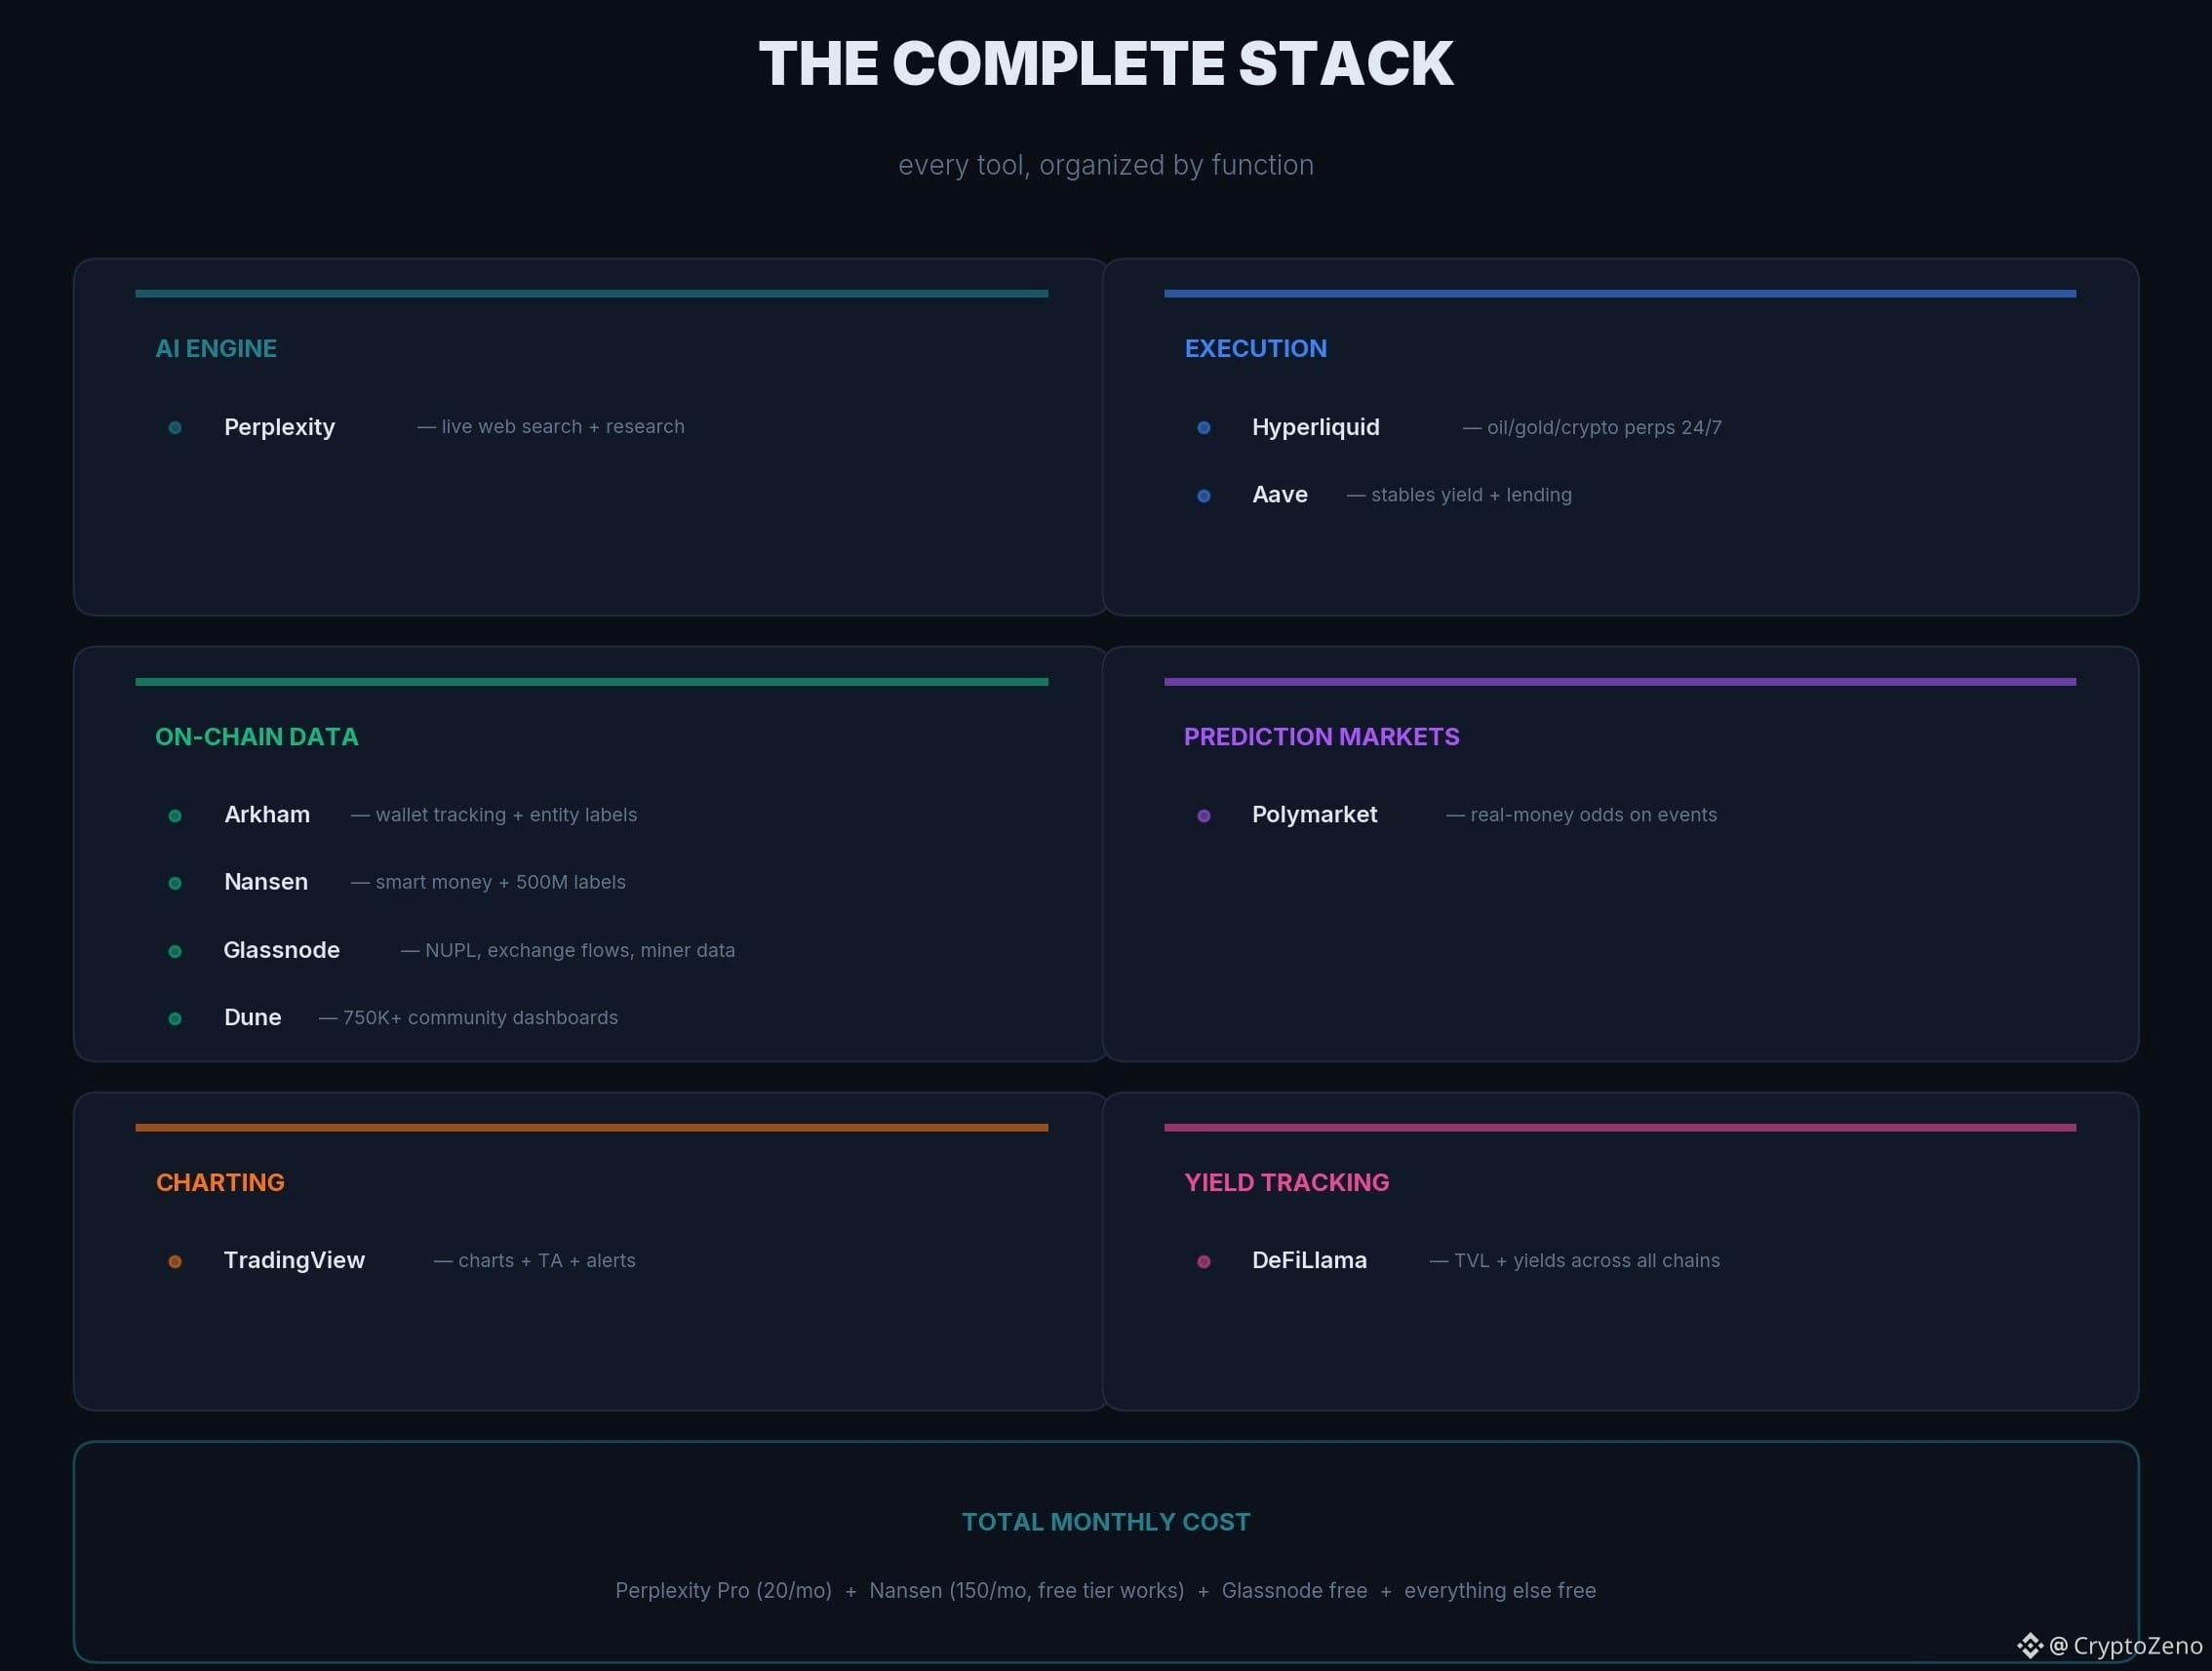2212x1671 pixels.
Task: Click the TOTAL MONTHLY COST heading
Action: (x=1106, y=1522)
